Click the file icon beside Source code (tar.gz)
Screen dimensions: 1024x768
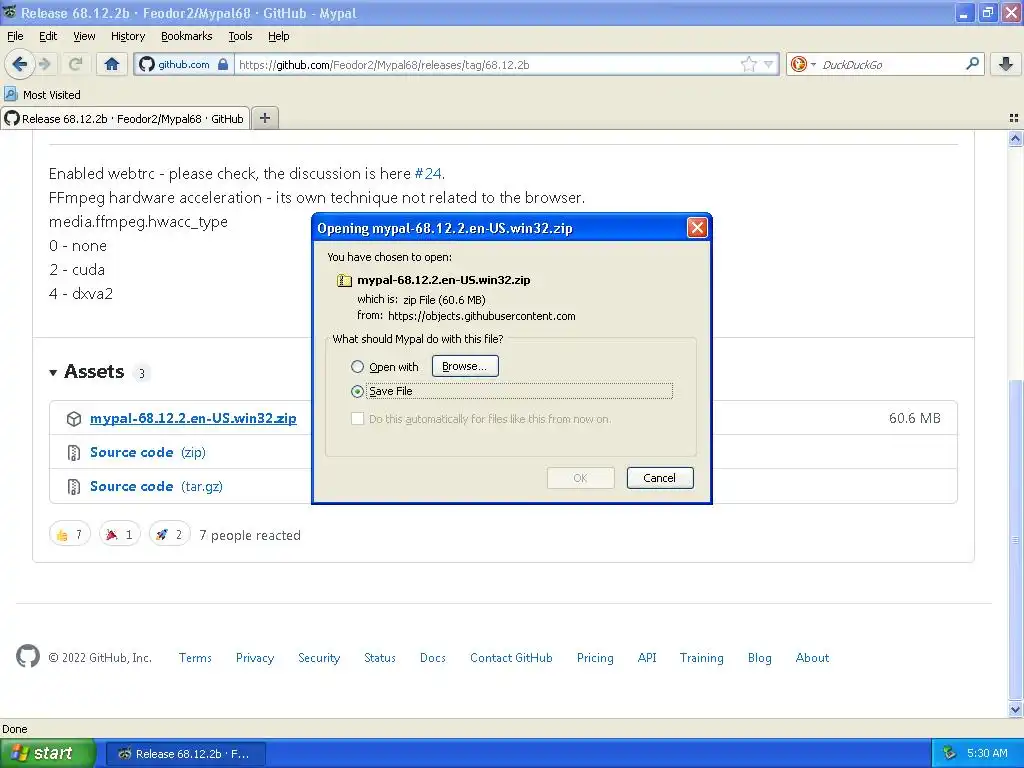[74, 487]
